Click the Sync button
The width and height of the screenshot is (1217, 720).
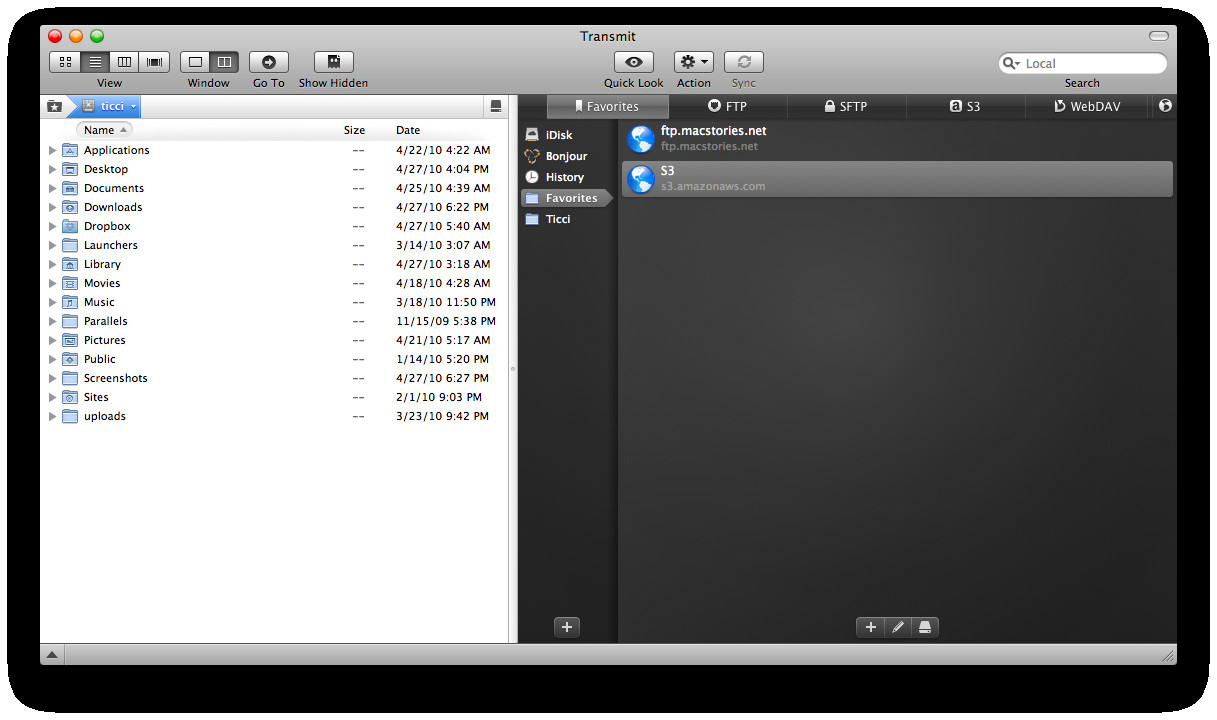tap(744, 62)
